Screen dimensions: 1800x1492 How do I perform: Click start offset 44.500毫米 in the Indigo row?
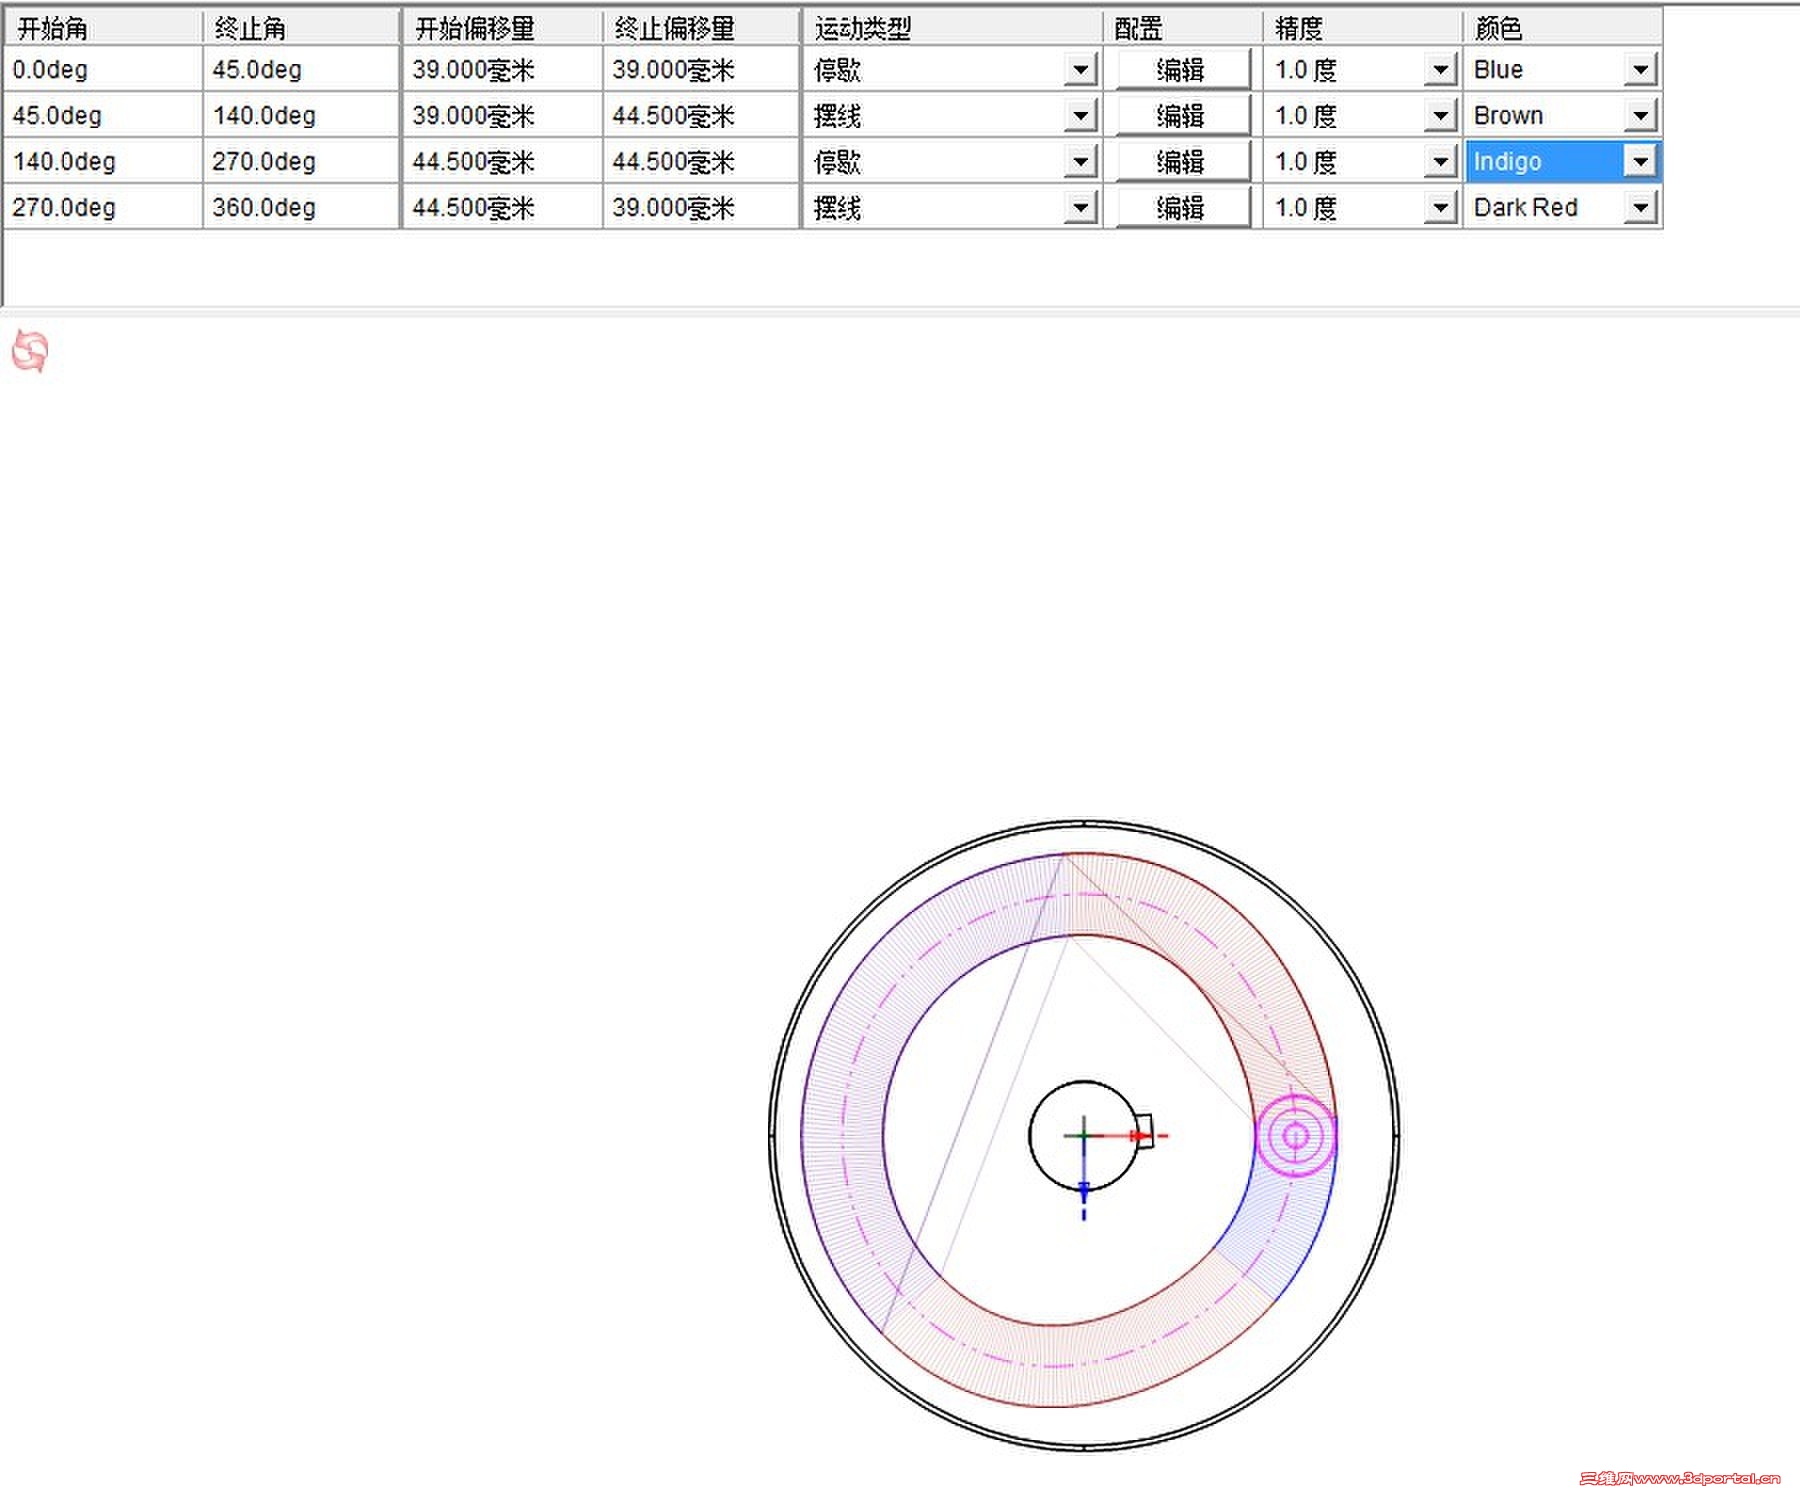coord(502,162)
